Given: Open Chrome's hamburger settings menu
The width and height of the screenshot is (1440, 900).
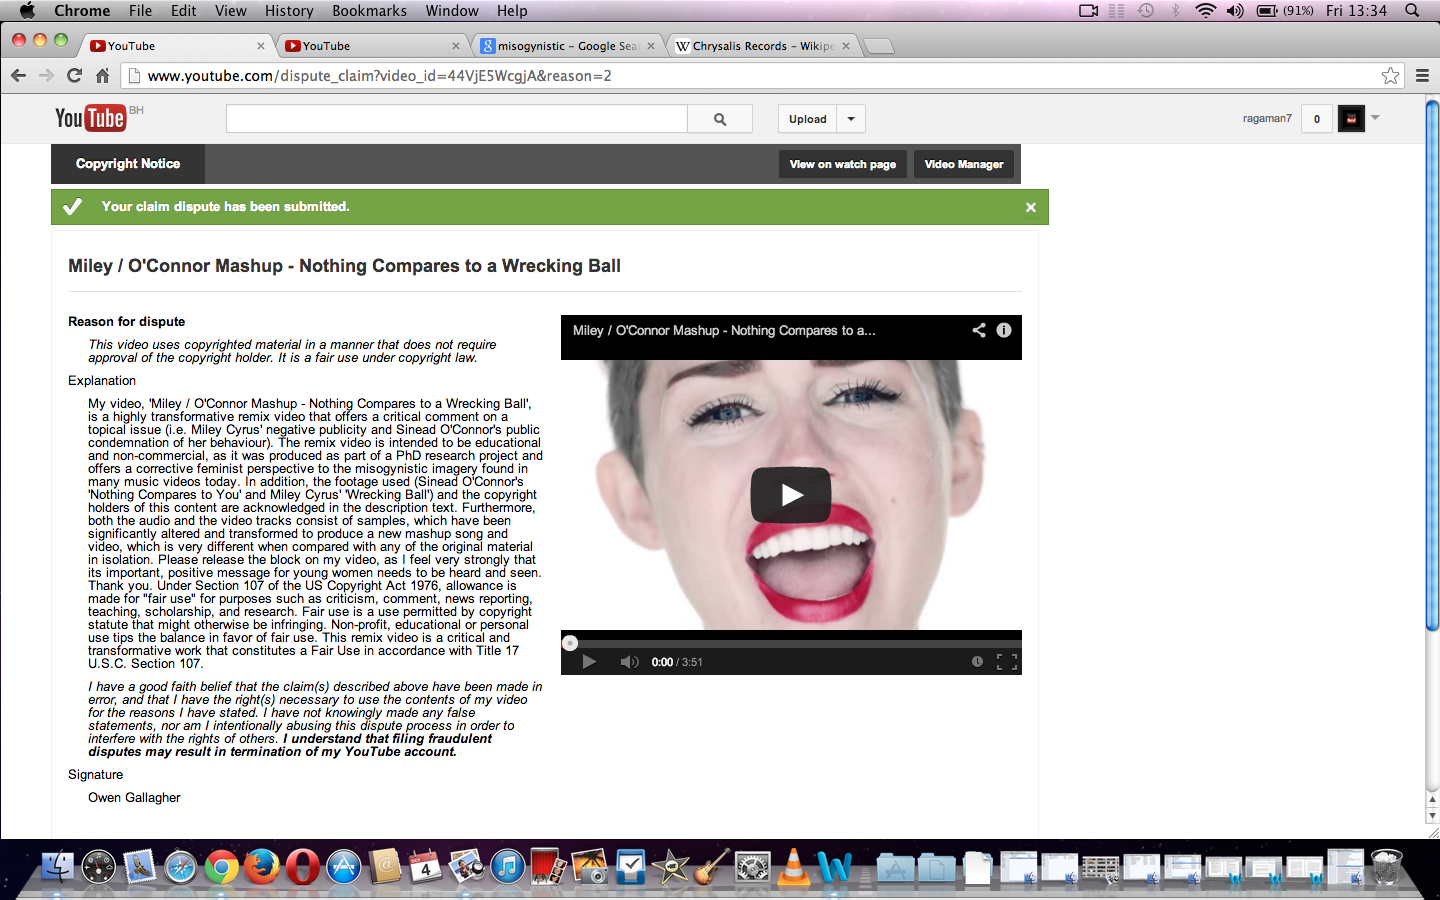Looking at the screenshot, I should (1422, 75).
